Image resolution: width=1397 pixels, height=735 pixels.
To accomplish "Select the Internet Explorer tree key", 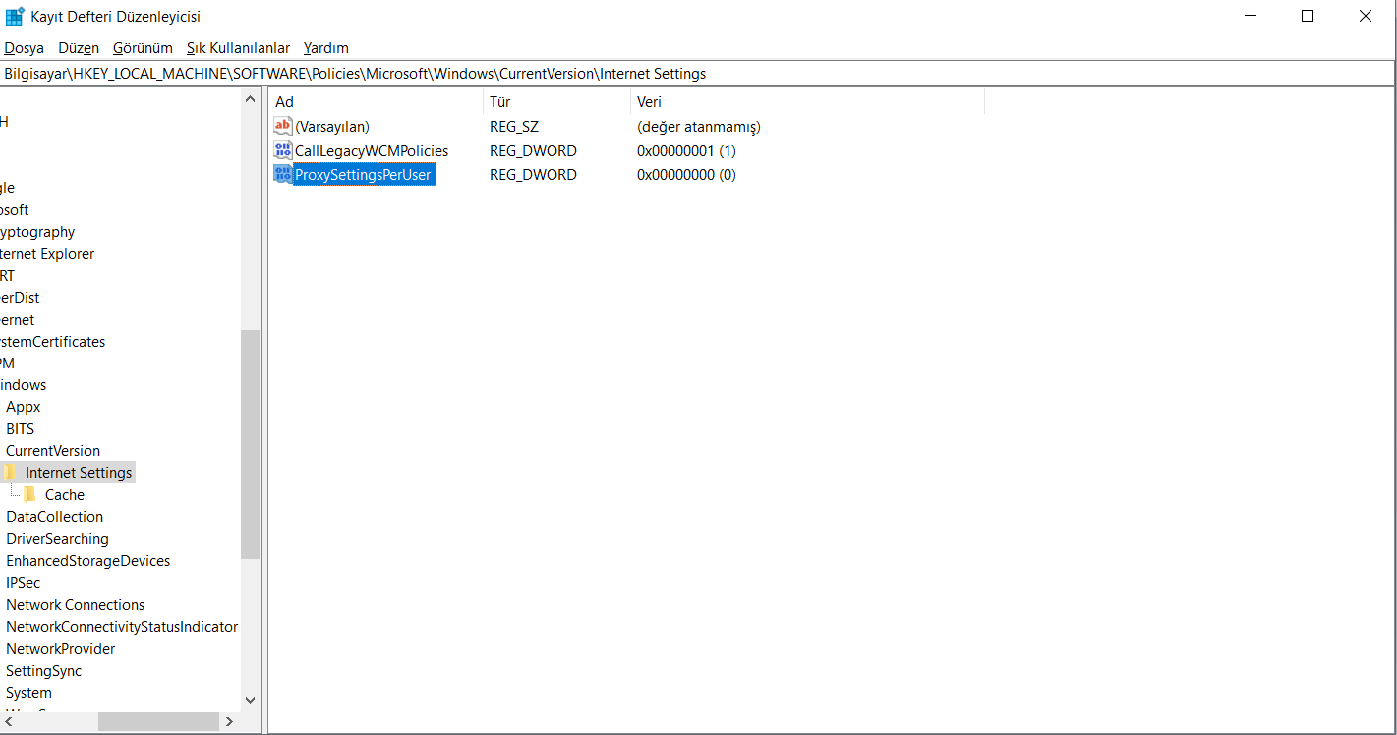I will [x=47, y=254].
